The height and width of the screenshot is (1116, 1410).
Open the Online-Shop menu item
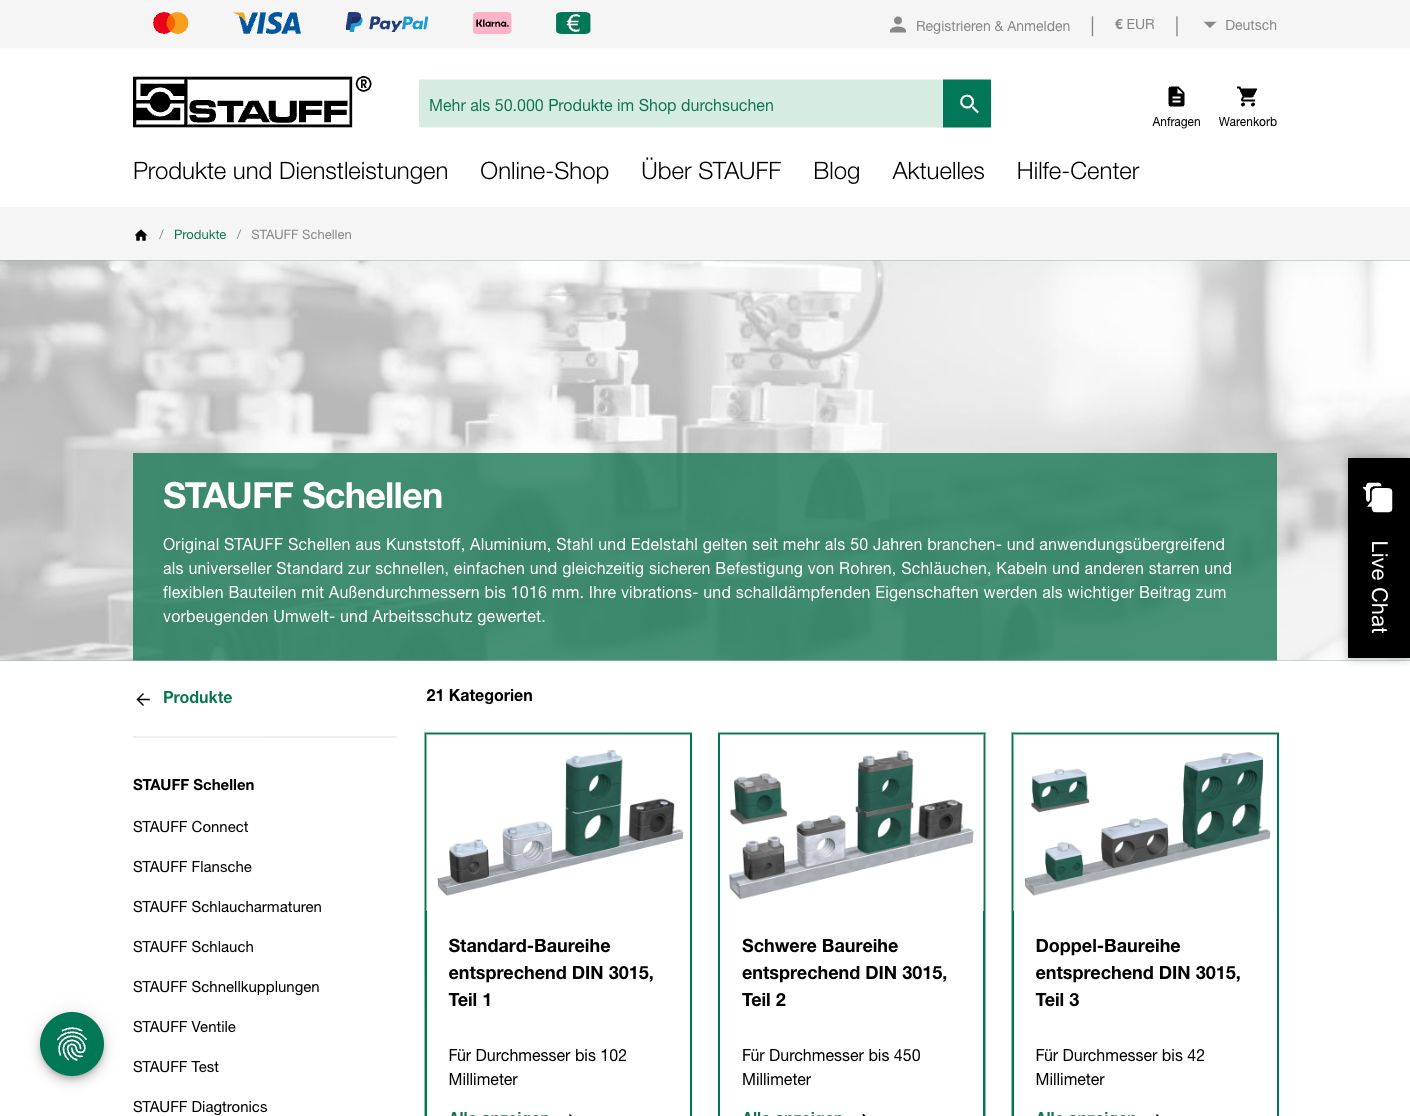pyautogui.click(x=544, y=171)
